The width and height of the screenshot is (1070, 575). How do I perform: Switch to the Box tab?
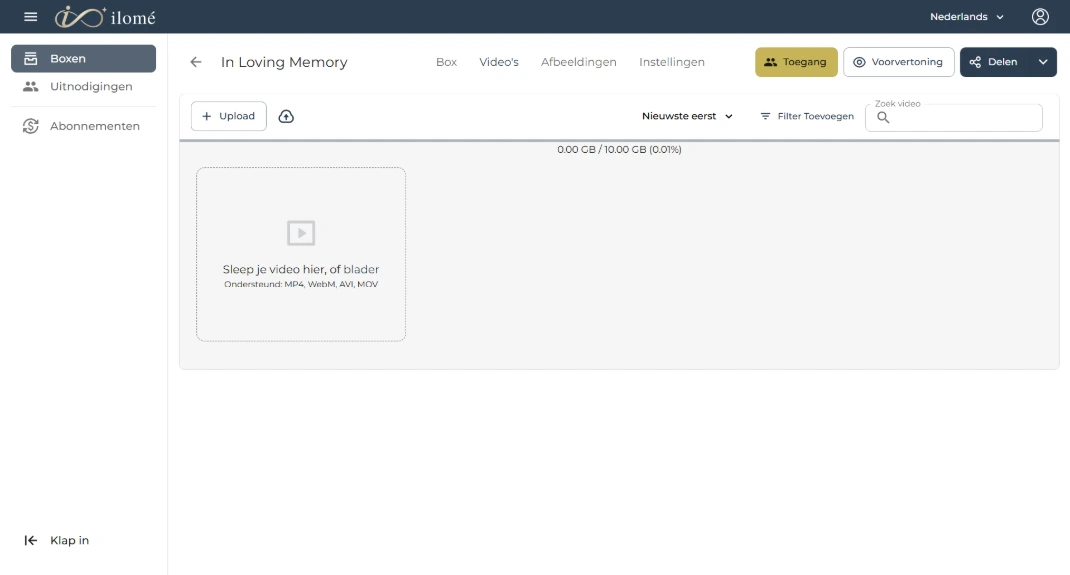coord(446,62)
